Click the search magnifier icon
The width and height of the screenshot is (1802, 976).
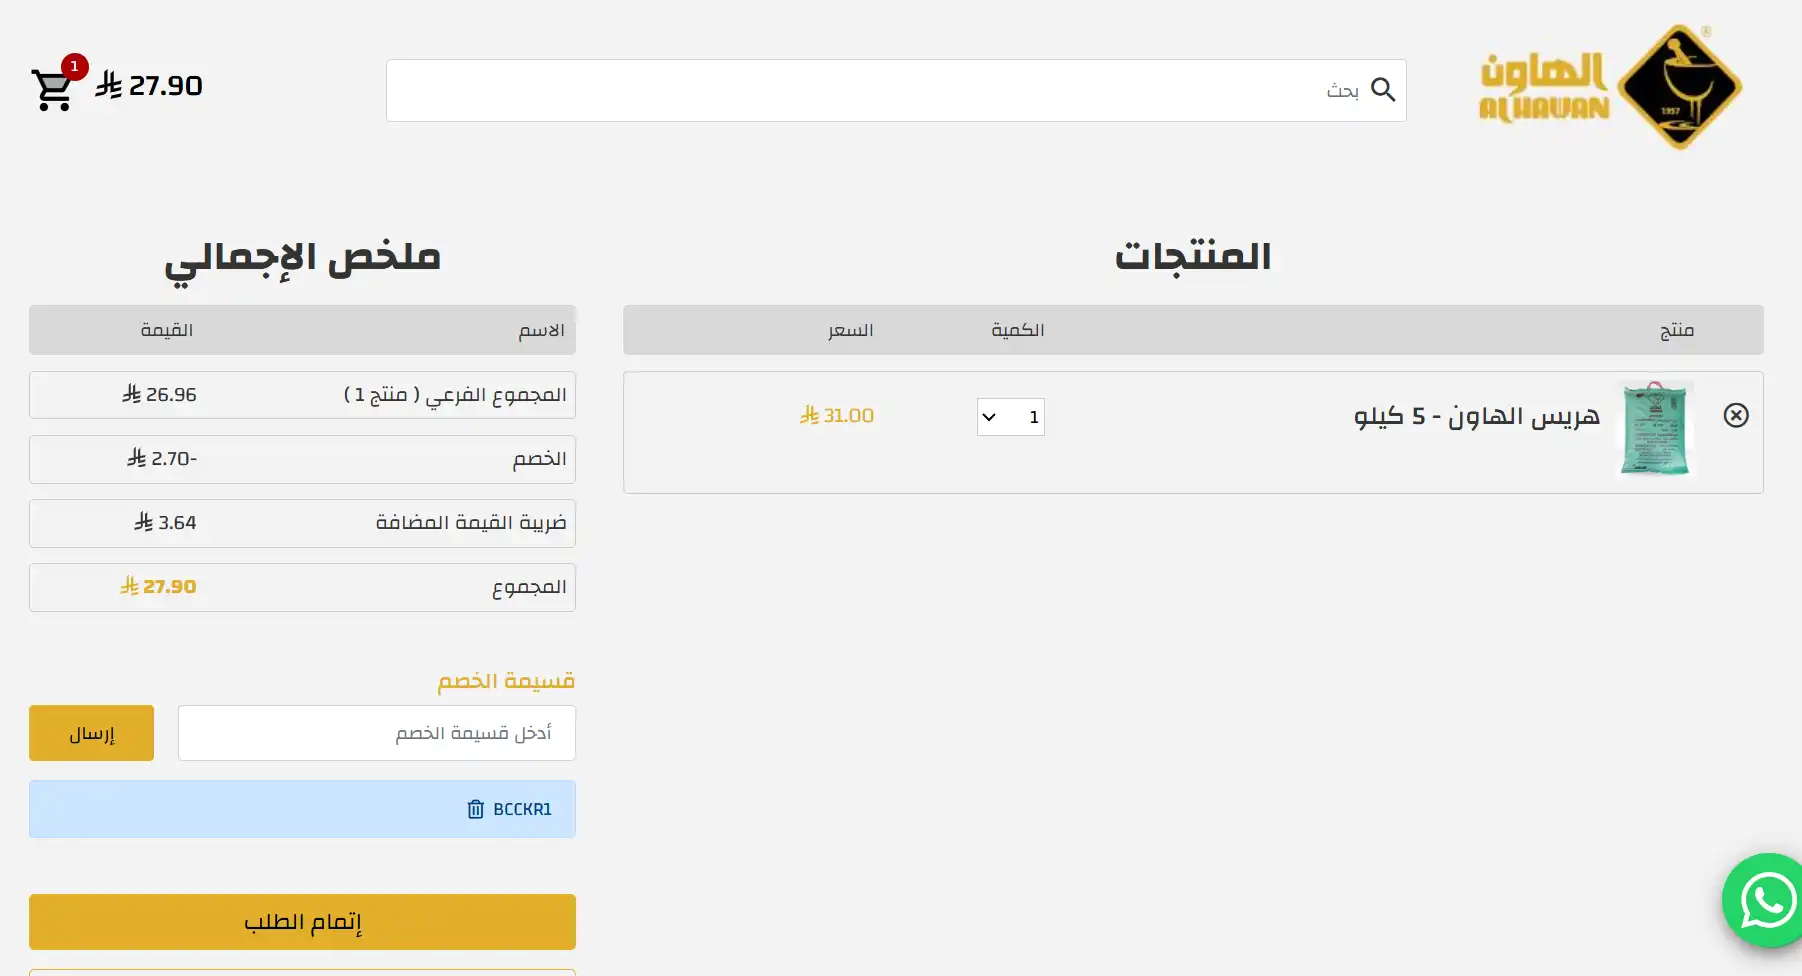point(1383,90)
